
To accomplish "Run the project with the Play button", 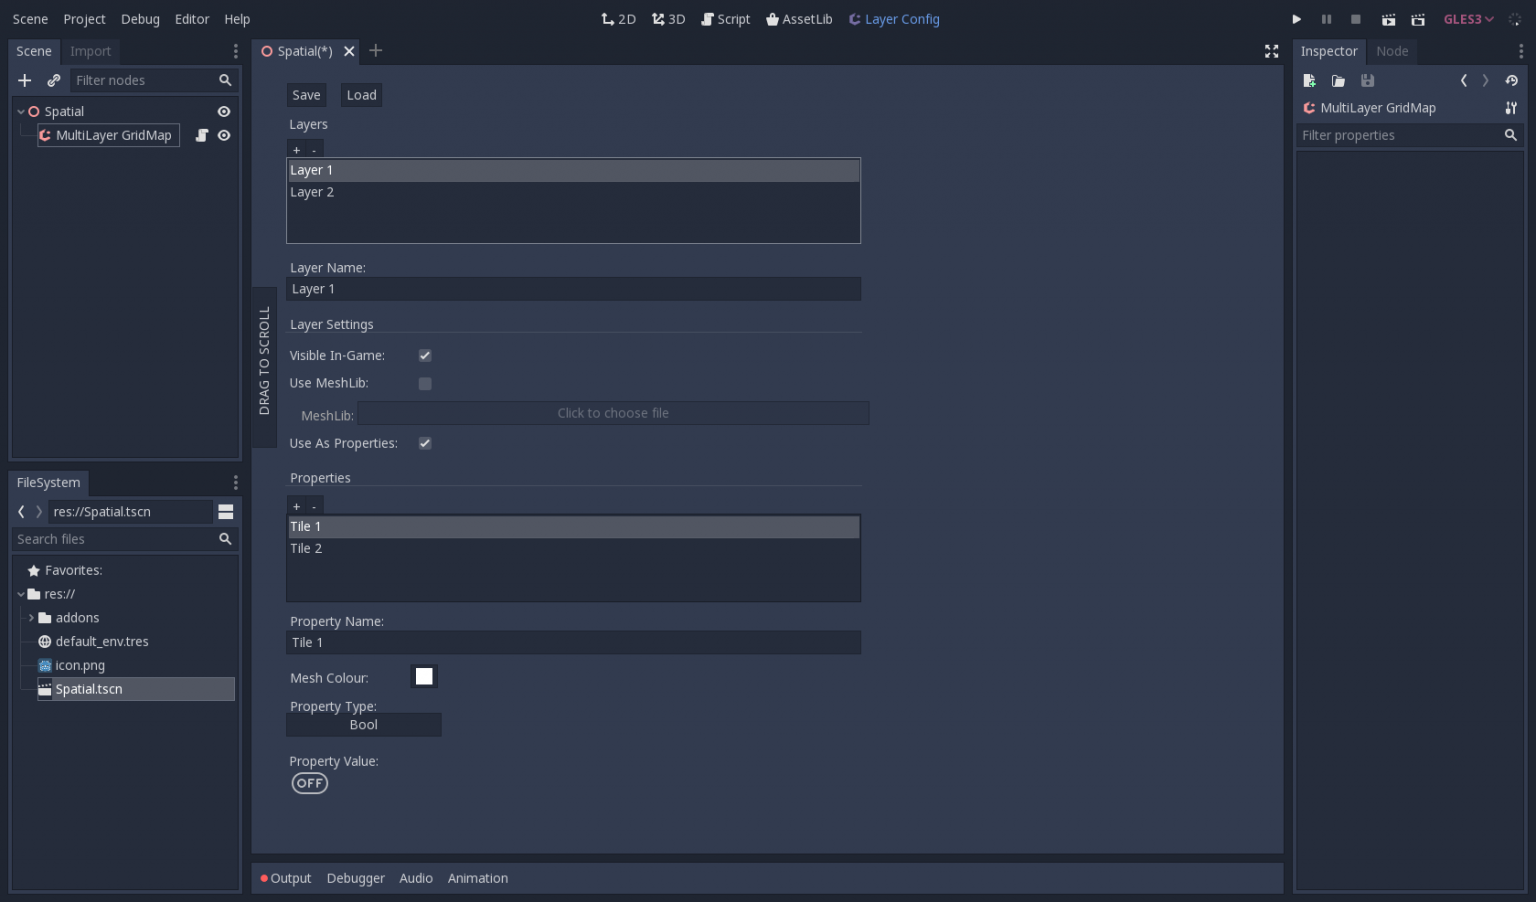I will (1296, 19).
